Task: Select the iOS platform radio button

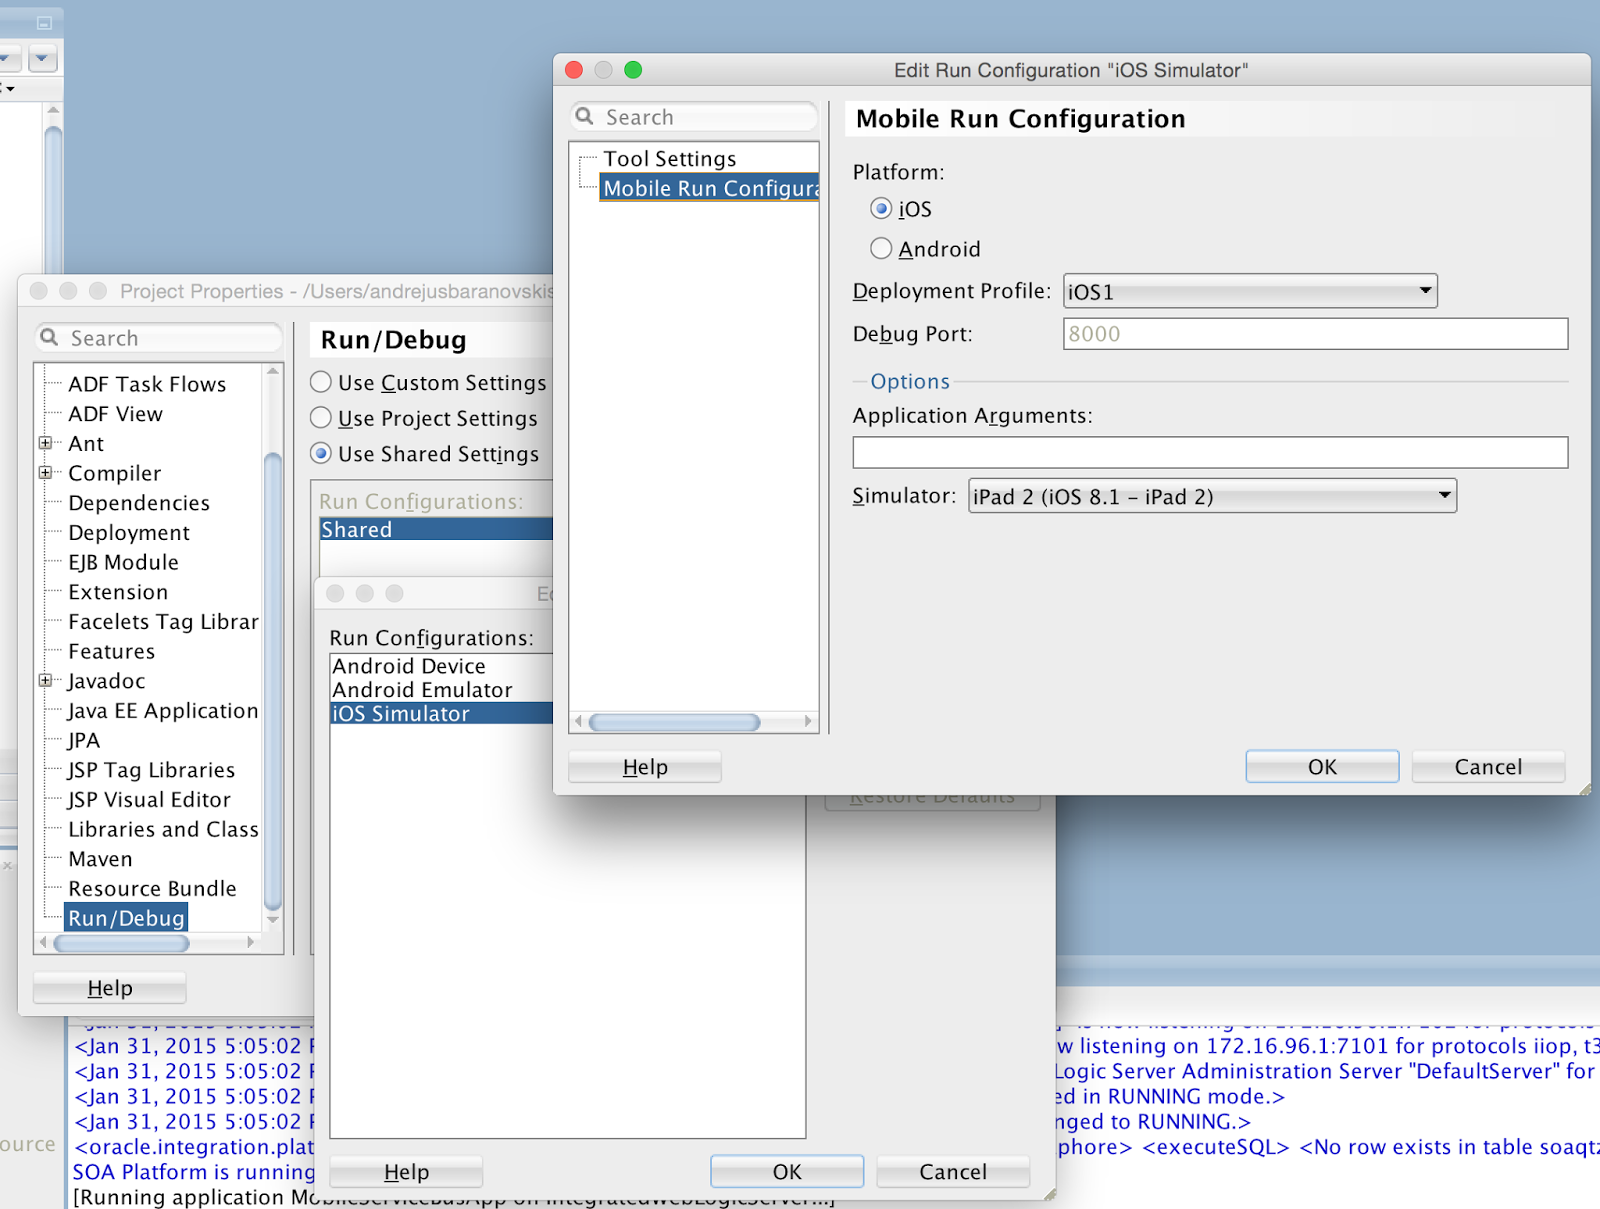Action: [881, 209]
